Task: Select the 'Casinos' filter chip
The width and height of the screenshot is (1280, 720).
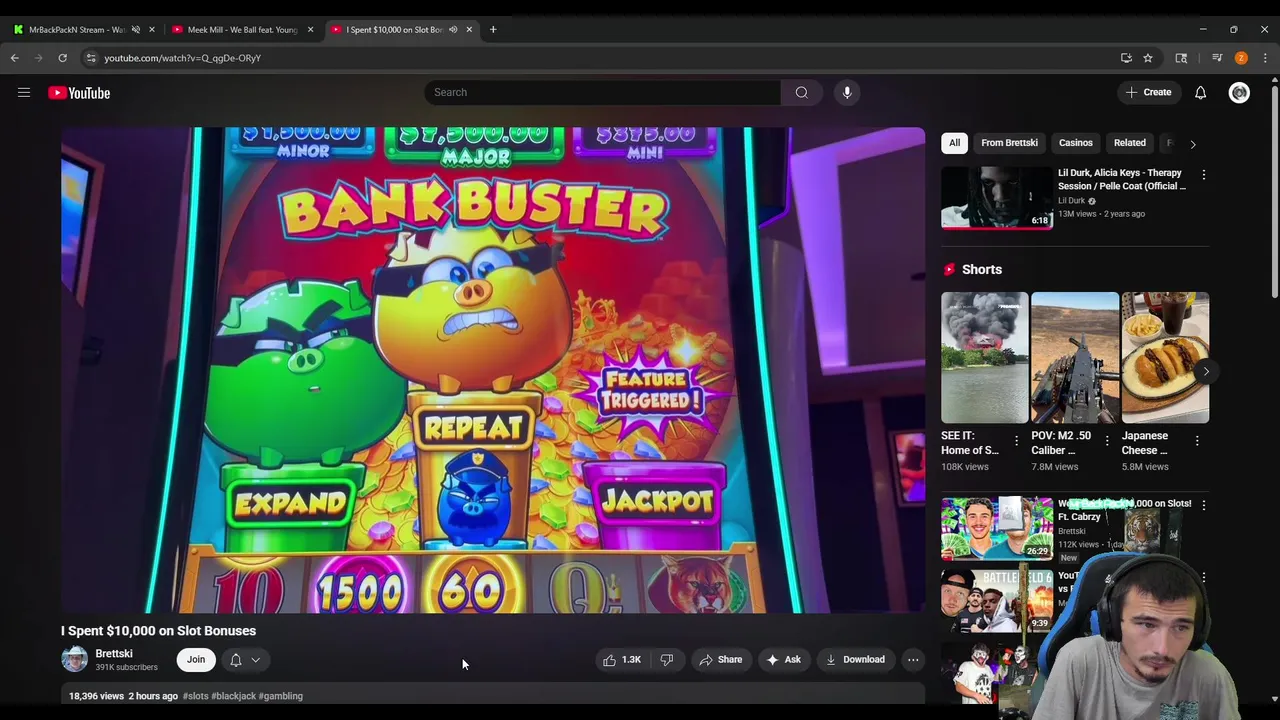Action: (1076, 143)
